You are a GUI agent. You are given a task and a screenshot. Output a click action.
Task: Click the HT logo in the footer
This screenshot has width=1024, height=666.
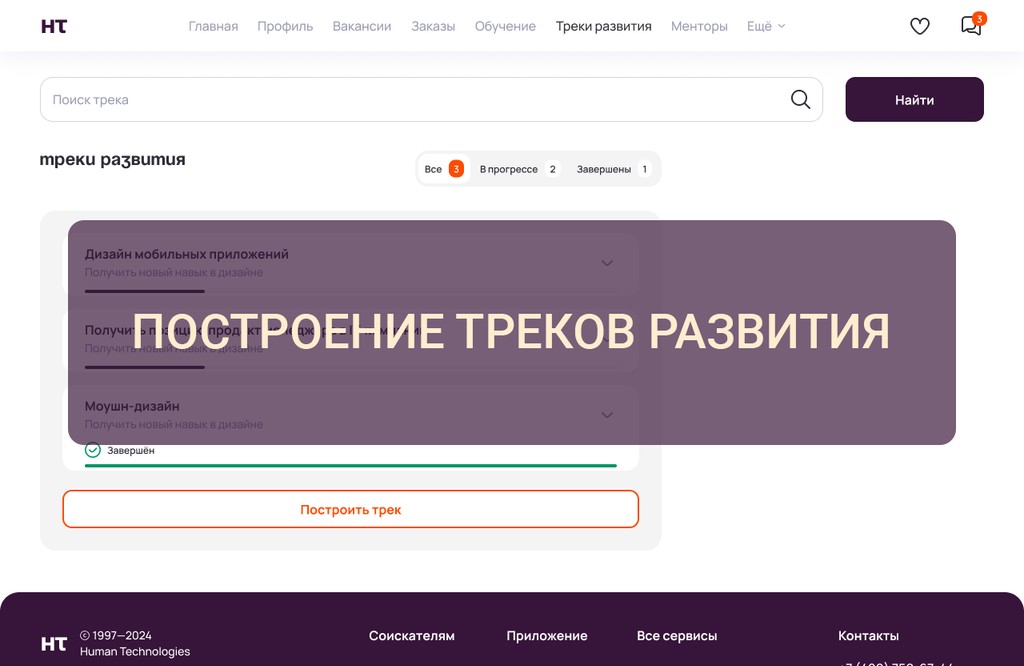coord(54,644)
